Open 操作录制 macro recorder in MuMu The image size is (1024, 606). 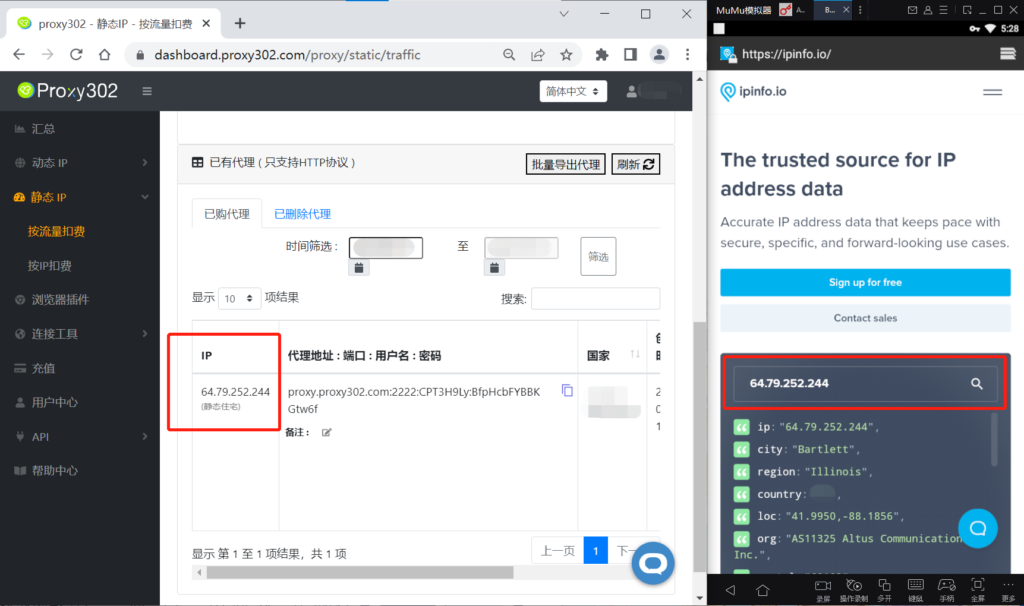pyautogui.click(x=854, y=590)
